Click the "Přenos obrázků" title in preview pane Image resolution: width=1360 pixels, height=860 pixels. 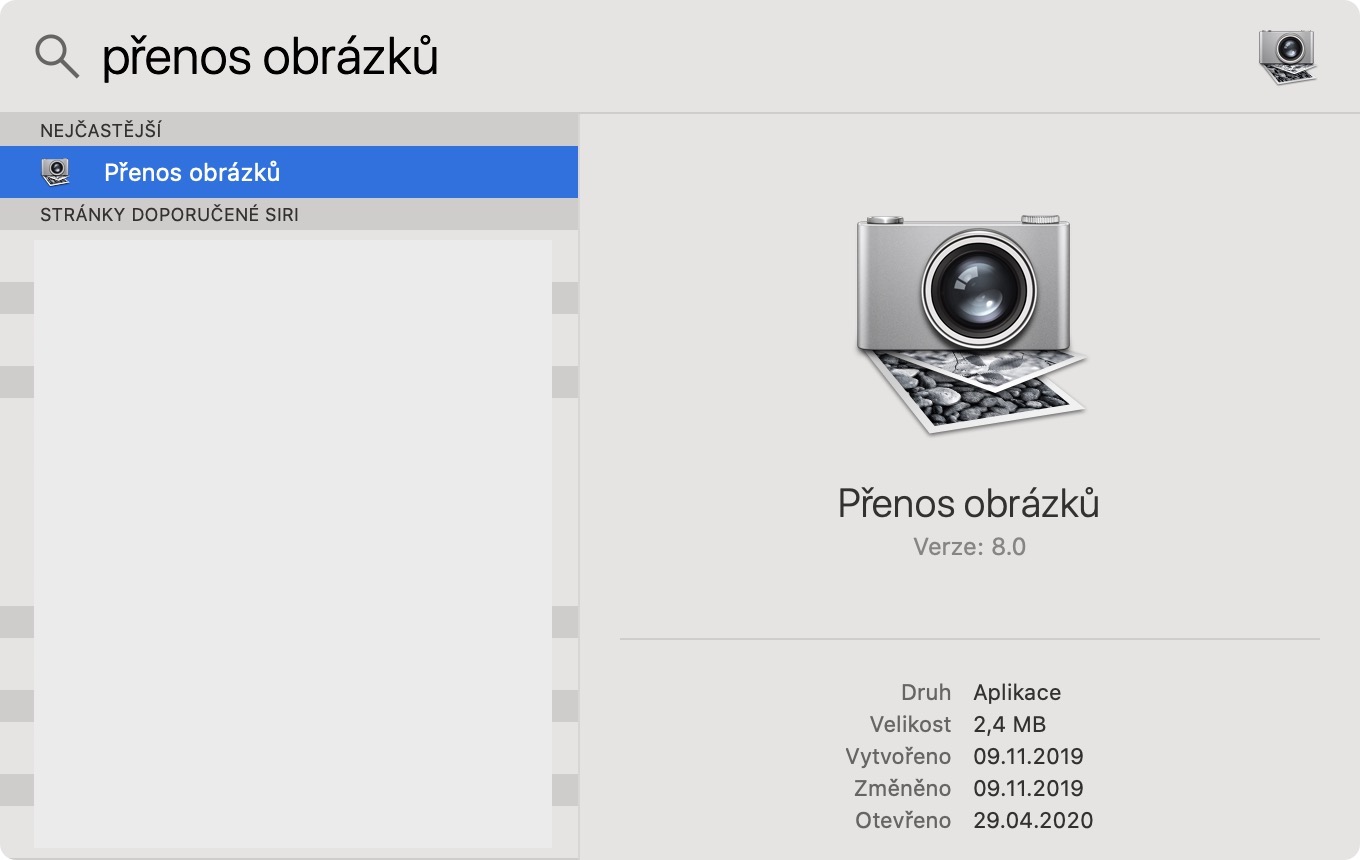point(968,503)
